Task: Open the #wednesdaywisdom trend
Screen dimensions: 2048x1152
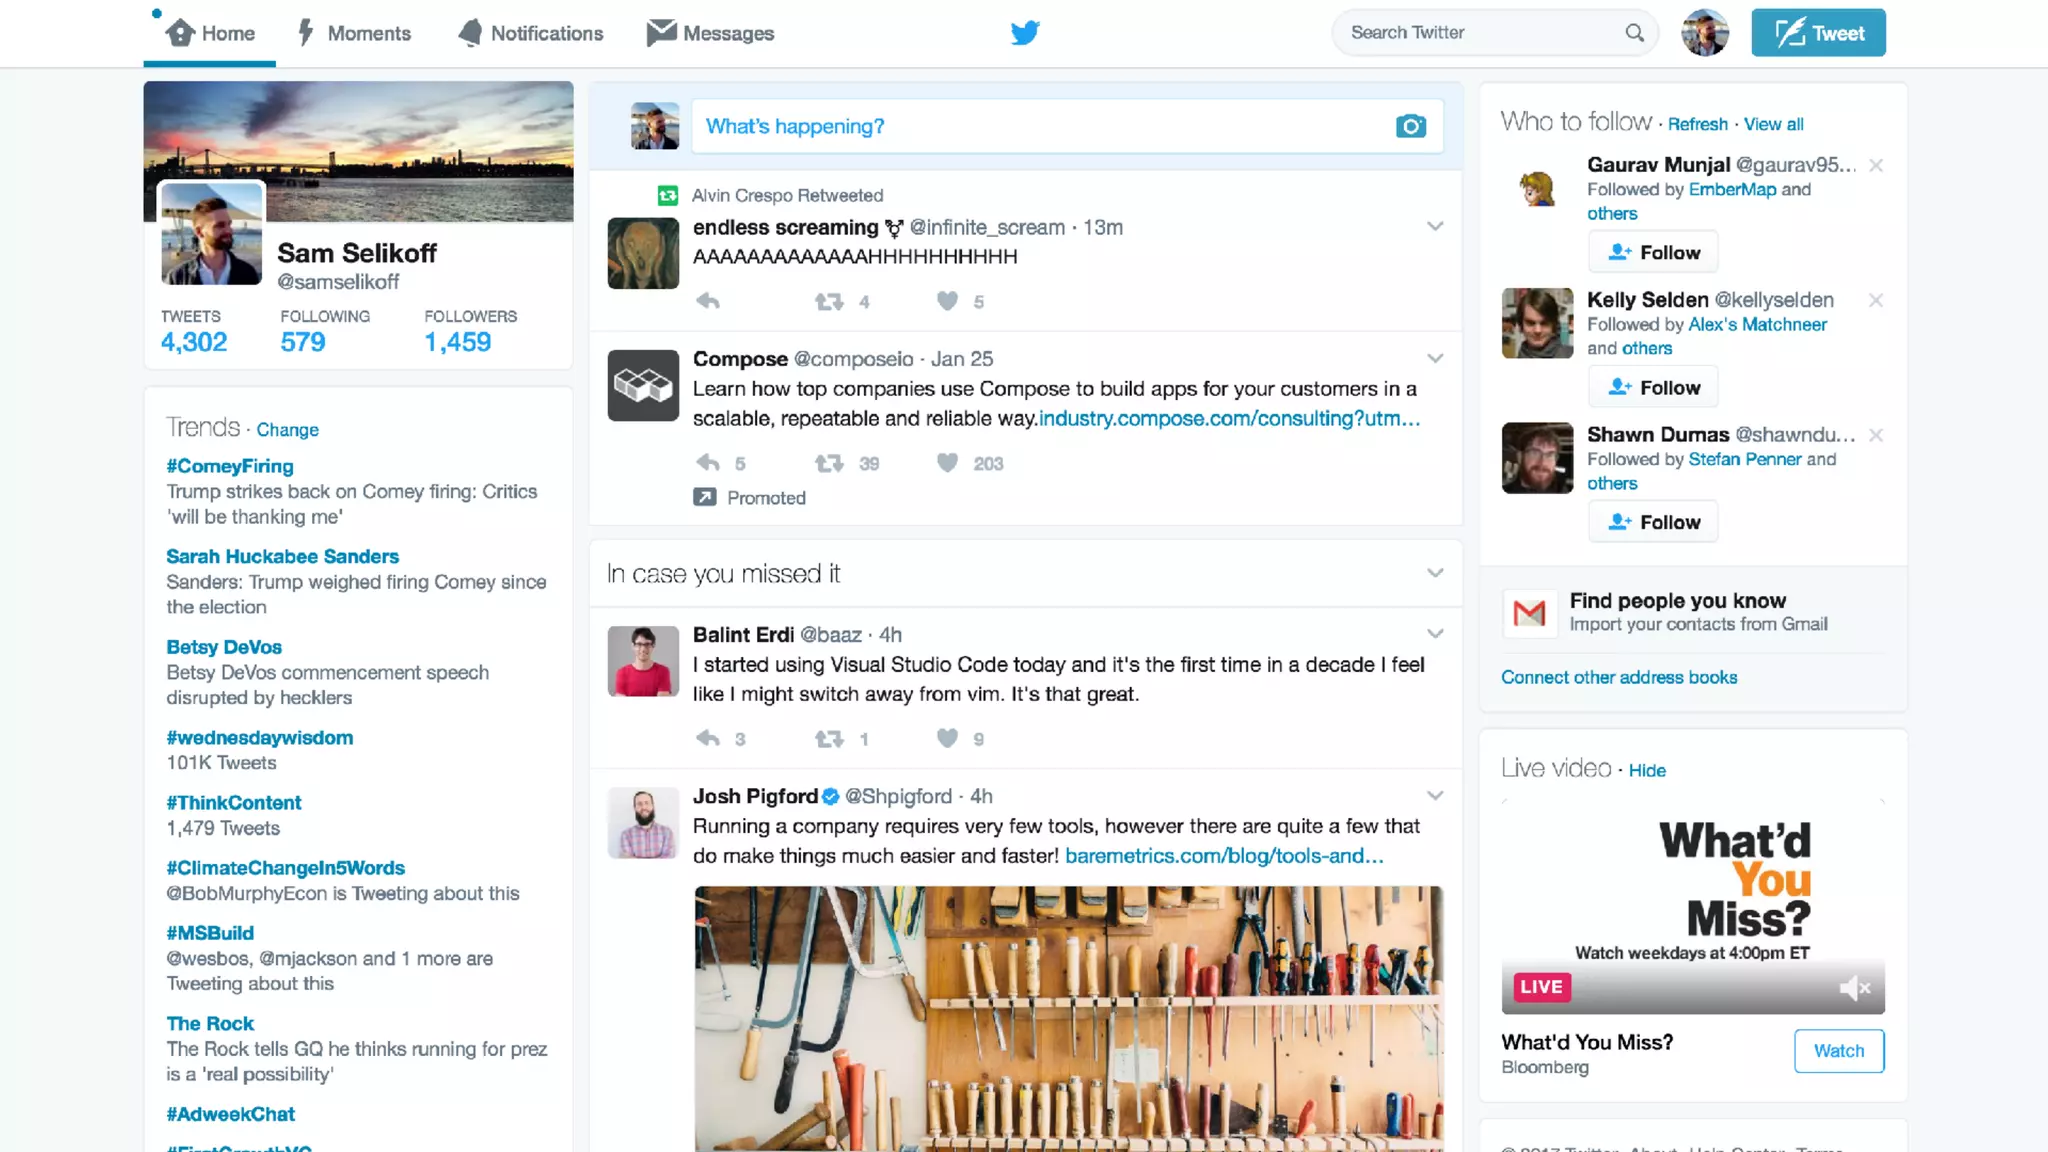Action: coord(260,738)
